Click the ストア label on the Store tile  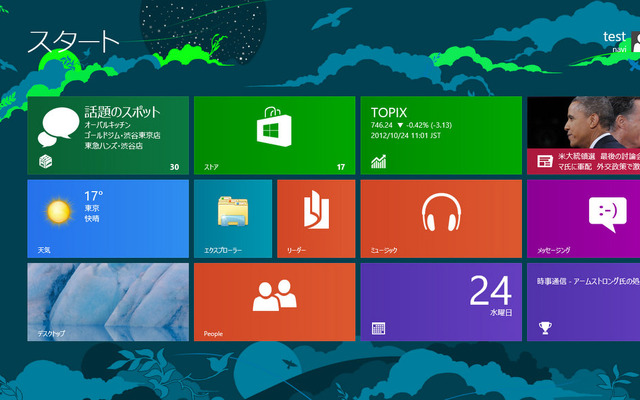coord(211,167)
